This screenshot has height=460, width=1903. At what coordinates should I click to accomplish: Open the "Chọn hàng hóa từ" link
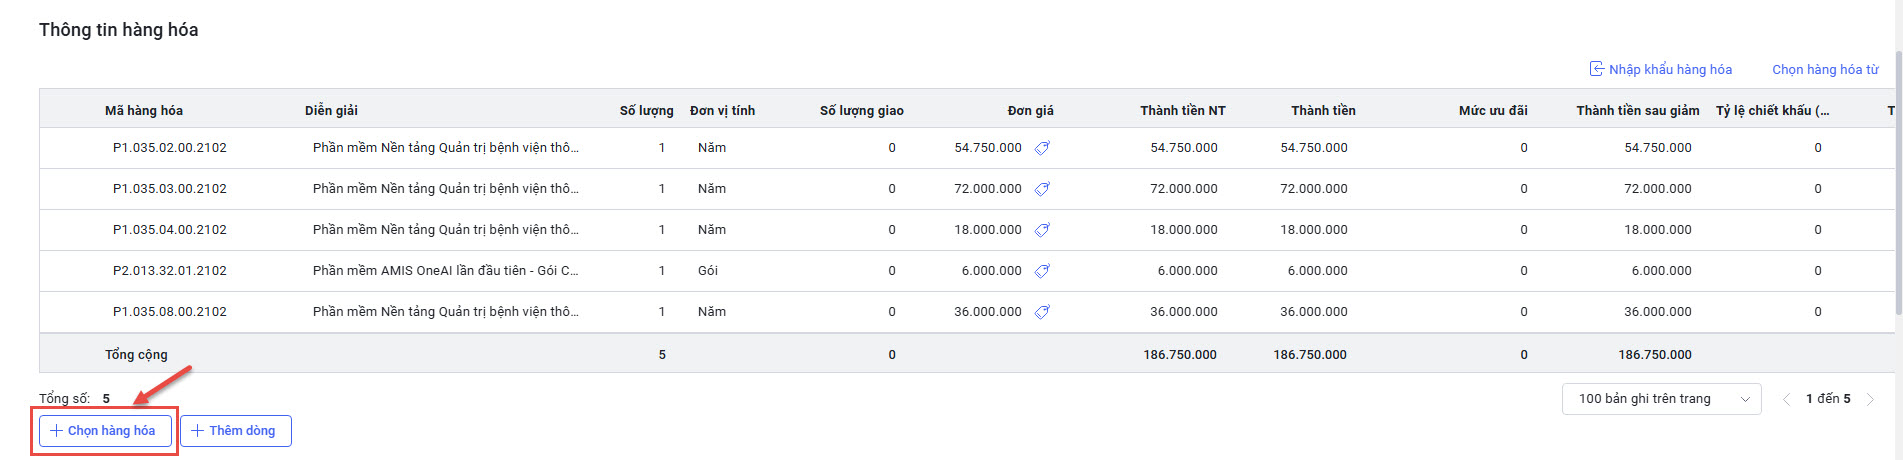click(1825, 70)
